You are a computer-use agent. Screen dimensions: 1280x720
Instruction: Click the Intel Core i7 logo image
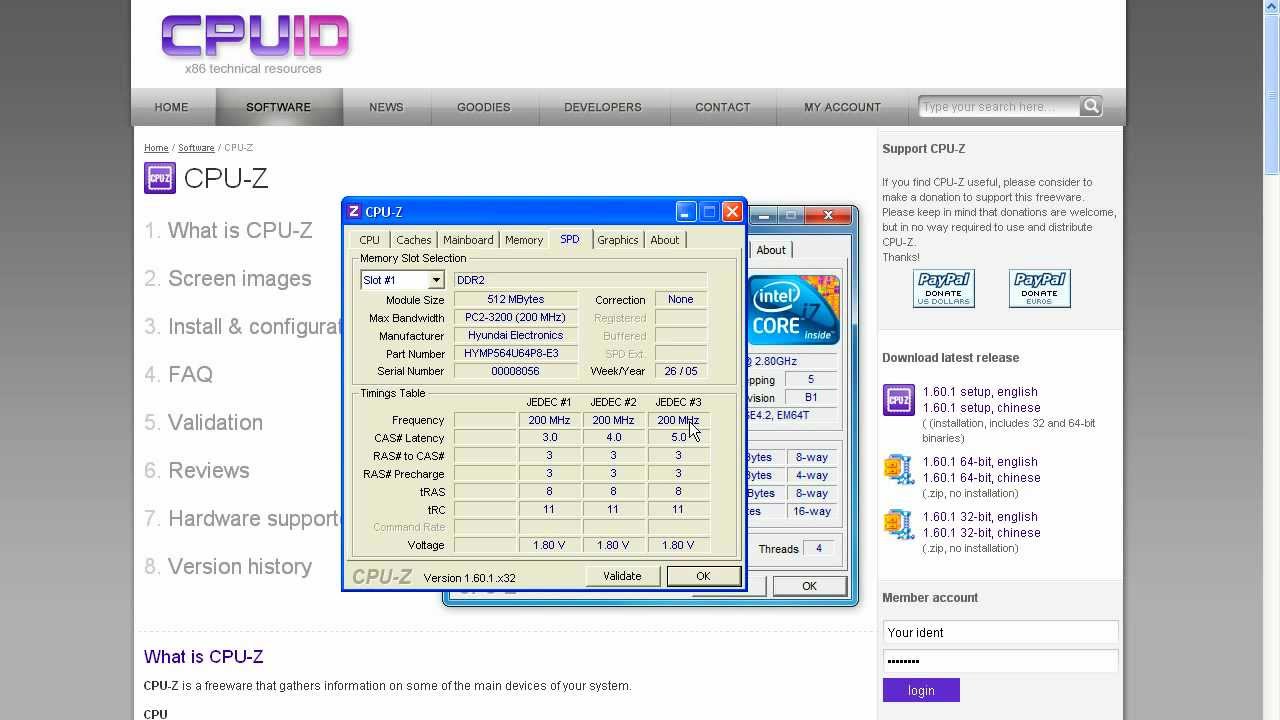[x=794, y=310]
